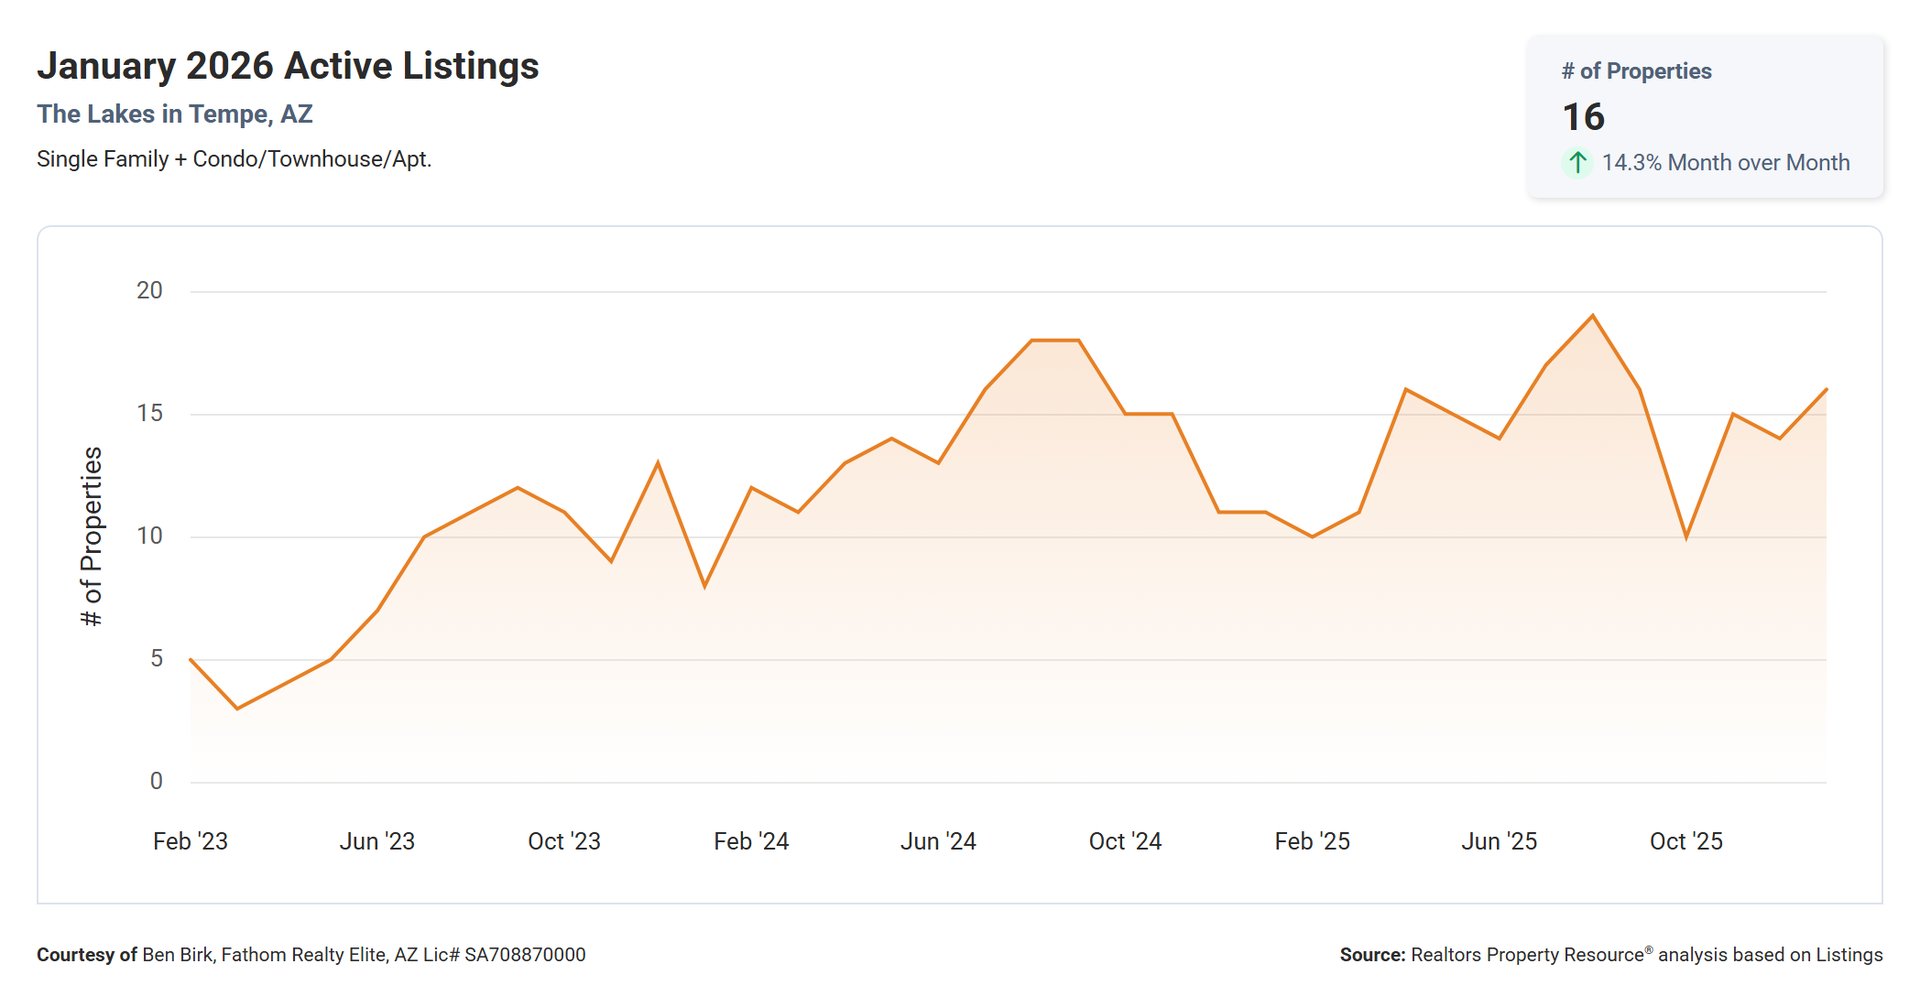1920x1007 pixels.
Task: Click the Feb '25 x-axis label
Action: coord(1312,841)
